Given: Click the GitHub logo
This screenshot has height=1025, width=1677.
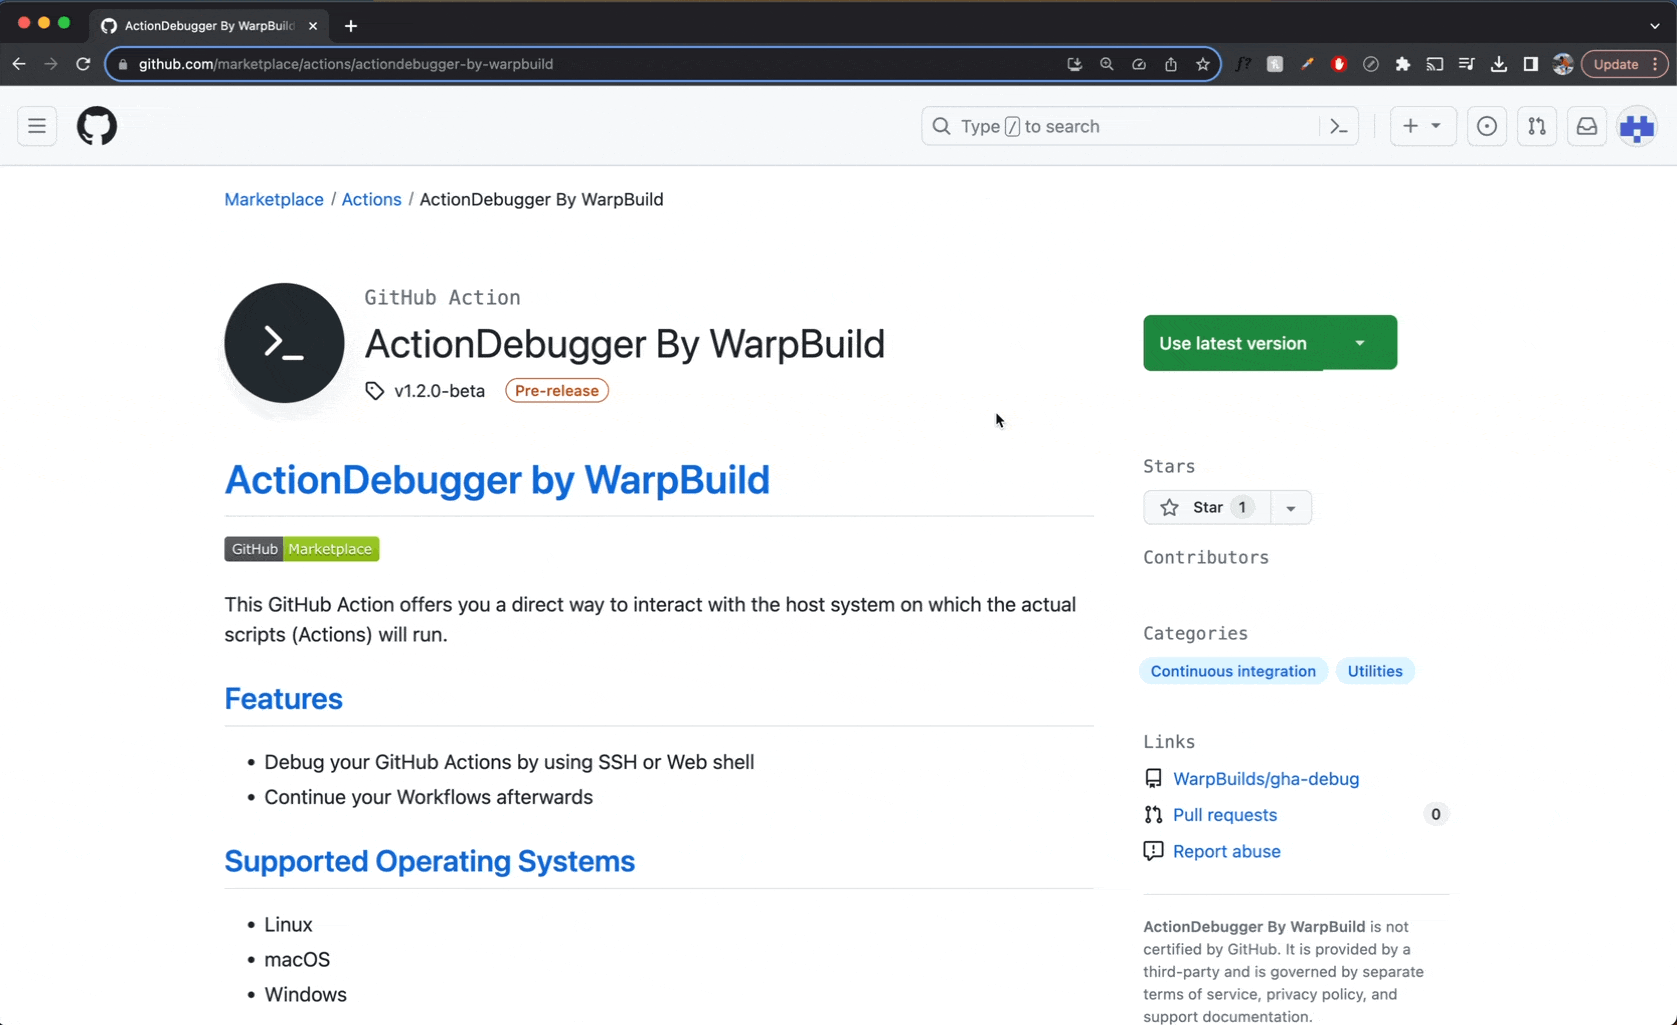Looking at the screenshot, I should click(x=96, y=126).
